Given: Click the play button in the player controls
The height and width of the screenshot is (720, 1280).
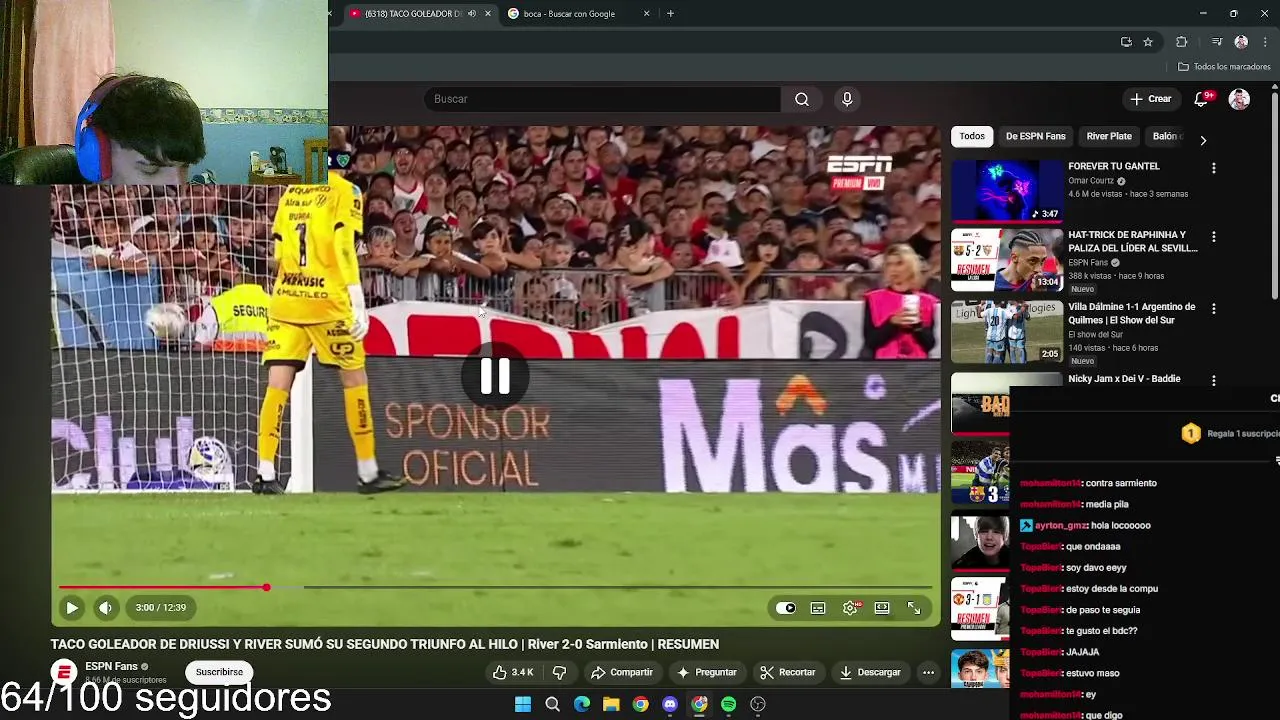Looking at the screenshot, I should [72, 607].
